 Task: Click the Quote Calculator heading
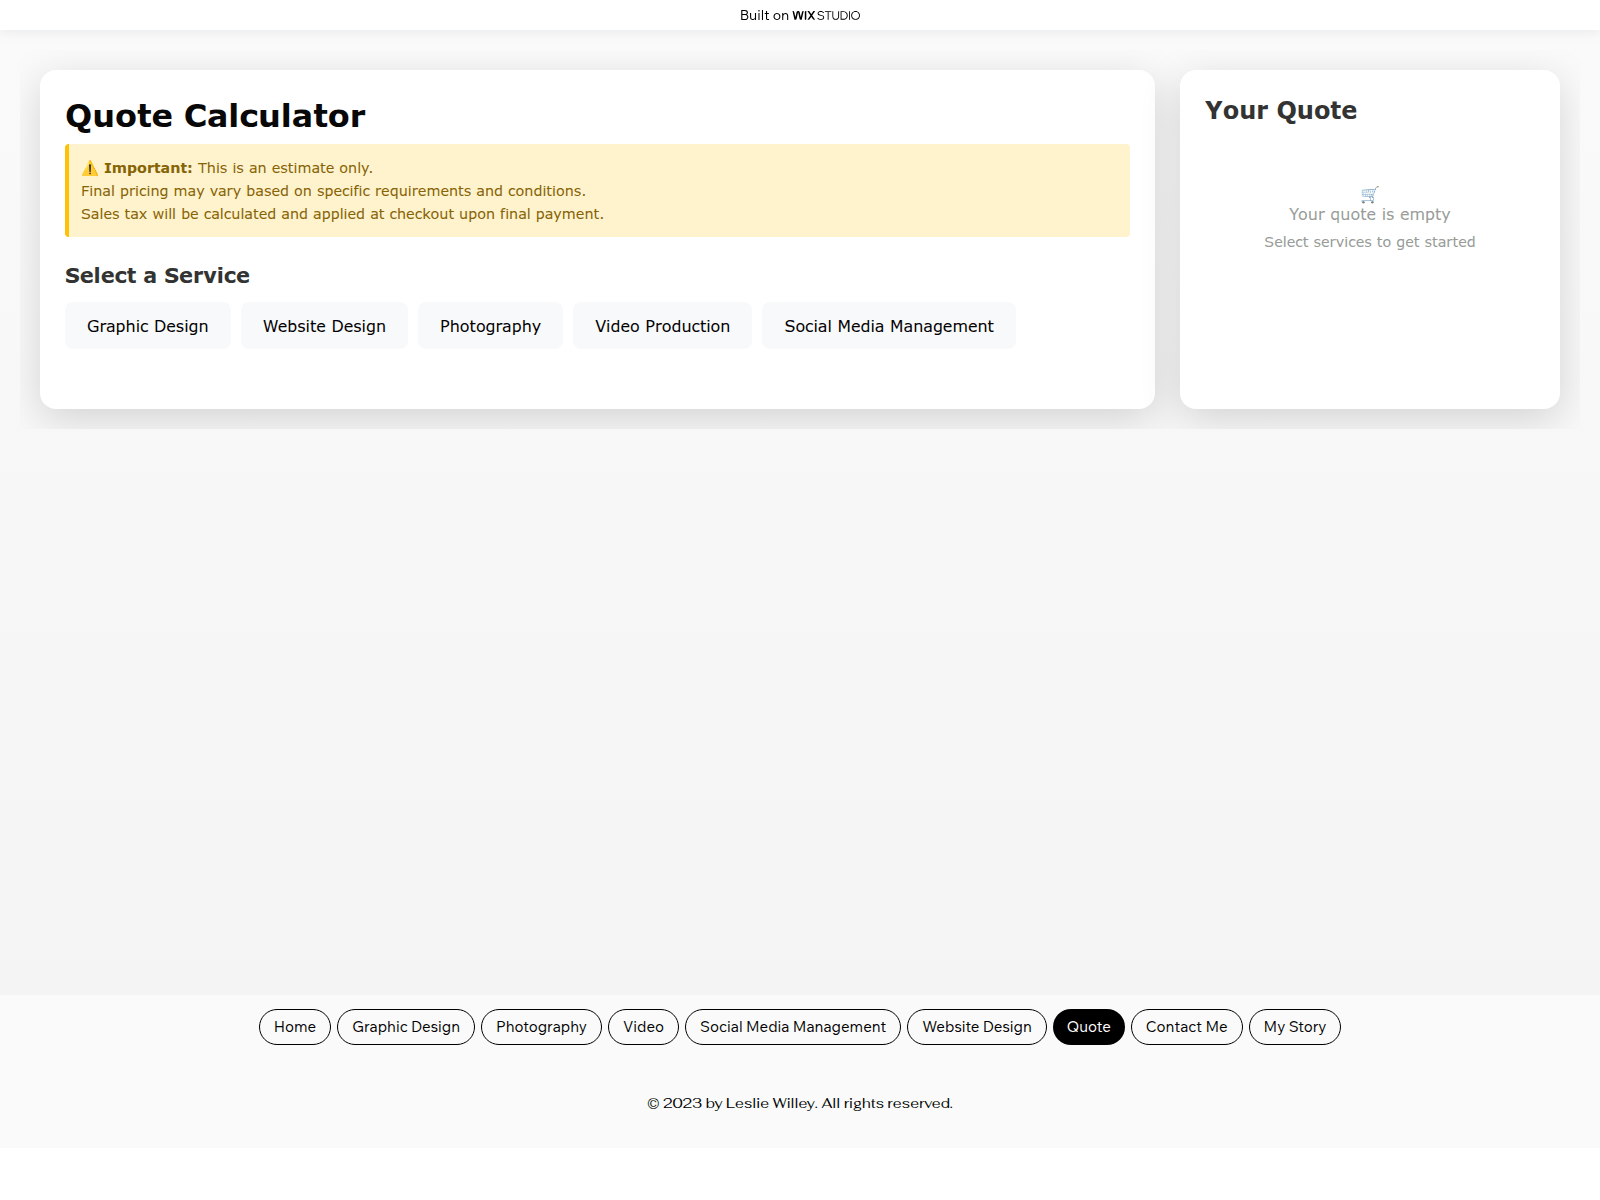[215, 116]
